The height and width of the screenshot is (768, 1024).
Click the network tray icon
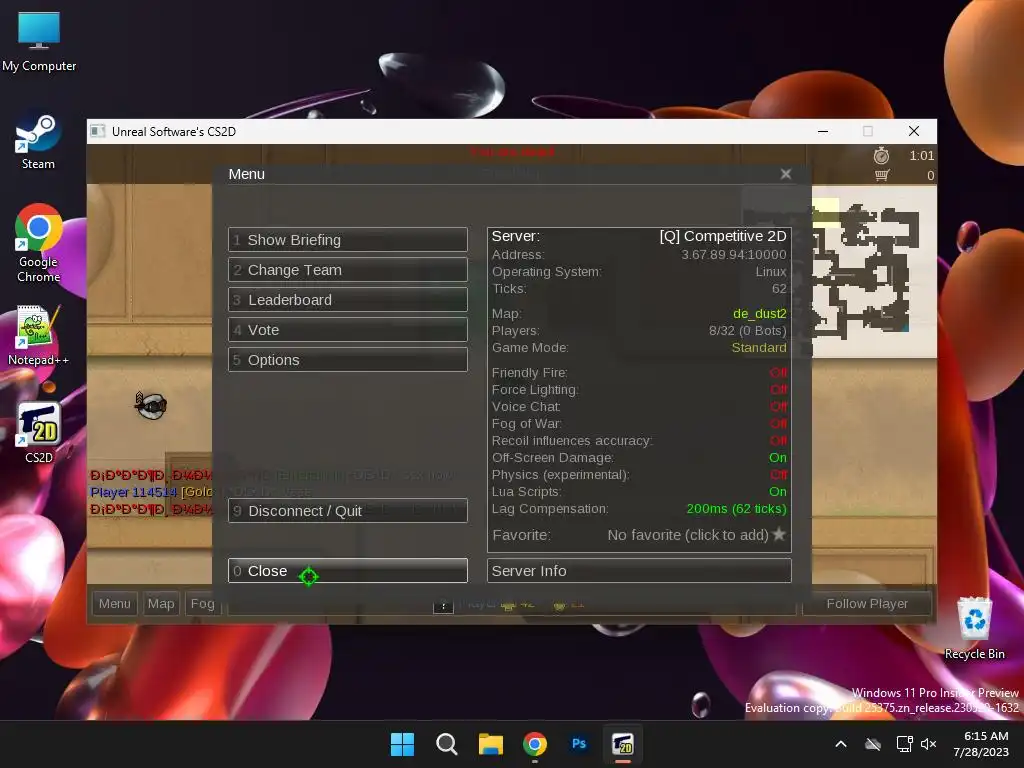[x=904, y=744]
